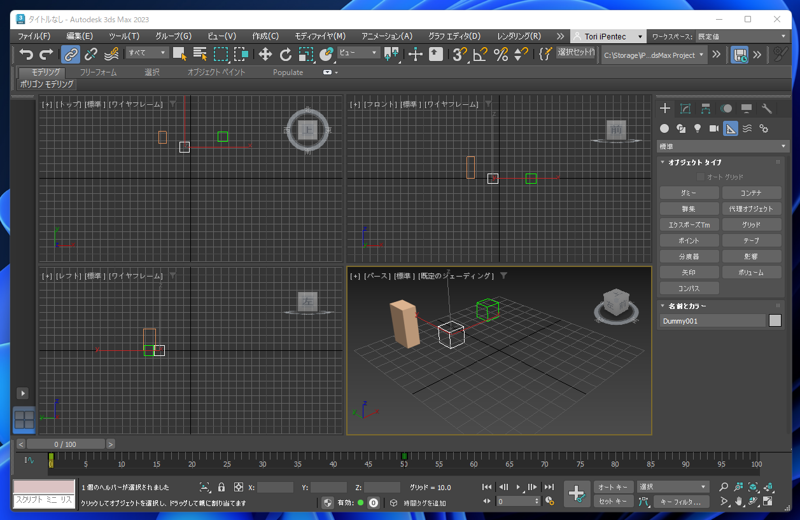Open the Modify panel tab icon
Viewport: 800px width, 520px height.
pos(685,109)
